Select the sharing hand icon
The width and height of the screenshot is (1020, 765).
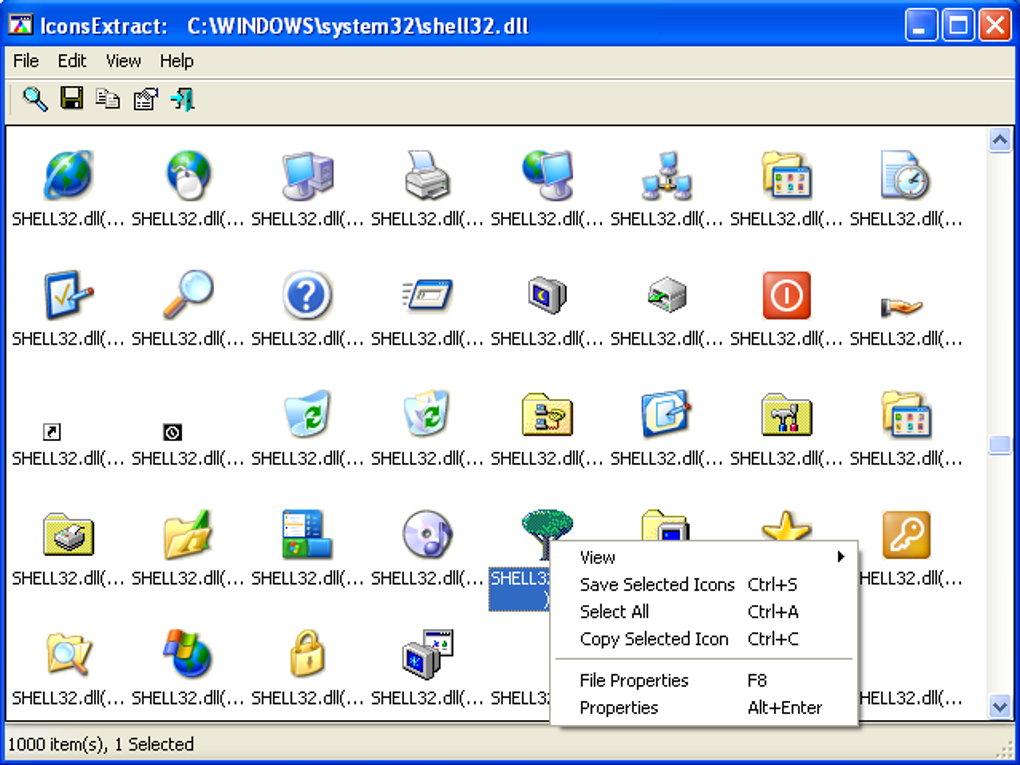click(x=902, y=306)
